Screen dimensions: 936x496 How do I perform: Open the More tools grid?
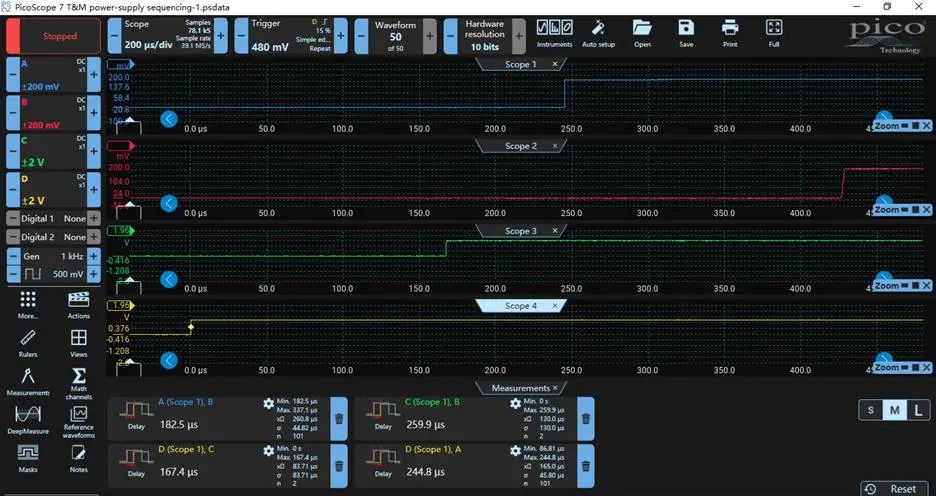[27, 305]
